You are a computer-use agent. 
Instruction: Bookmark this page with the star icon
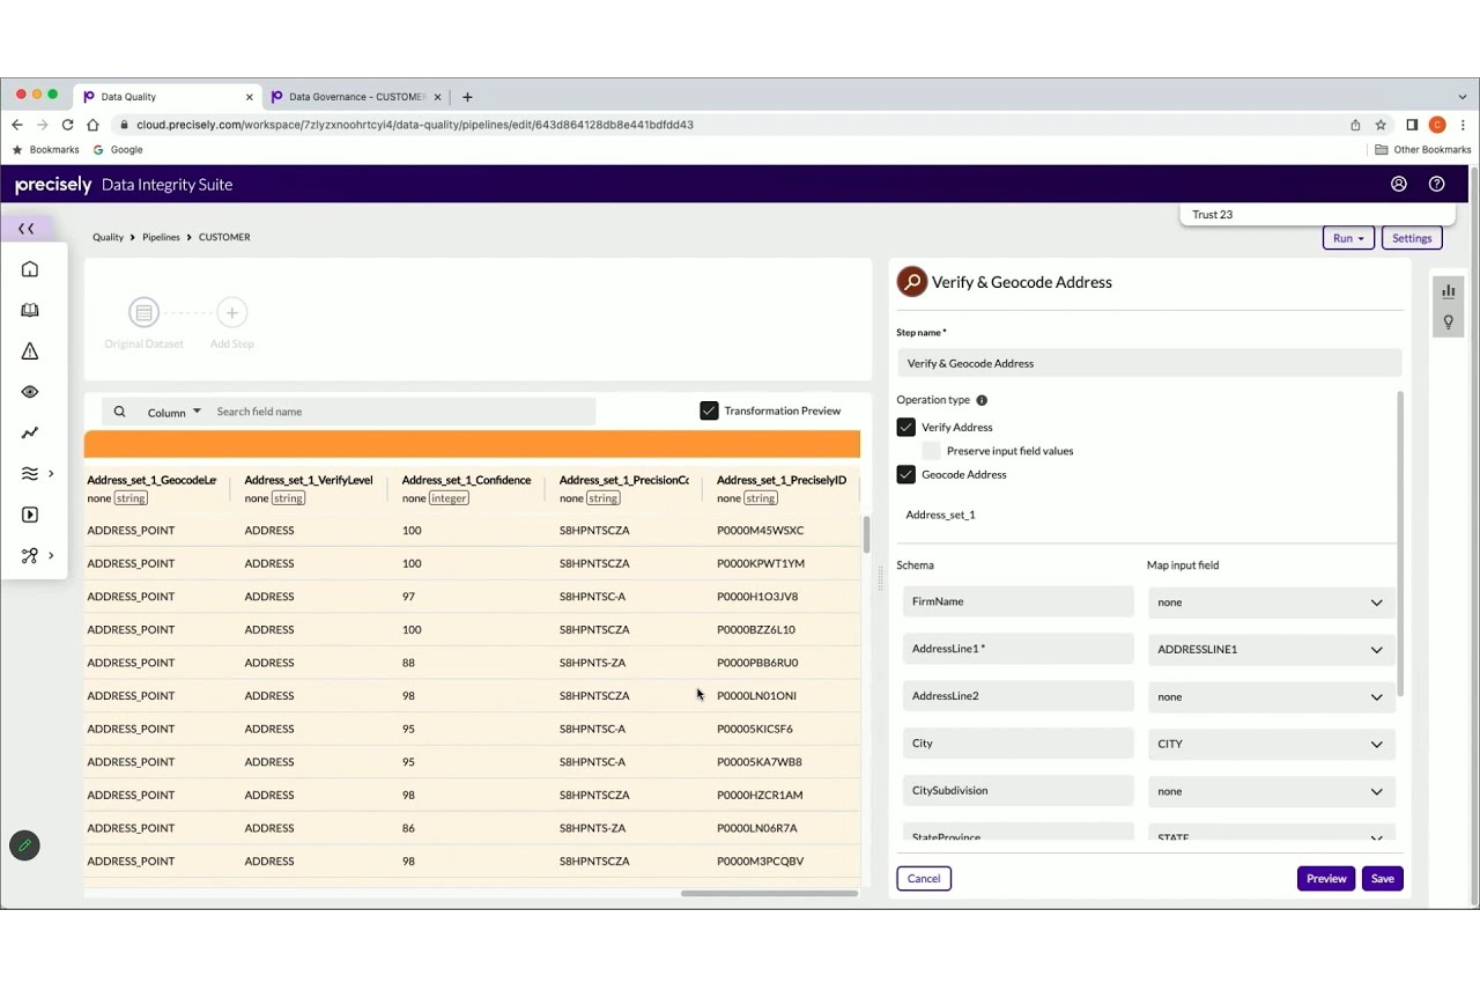[1381, 125]
